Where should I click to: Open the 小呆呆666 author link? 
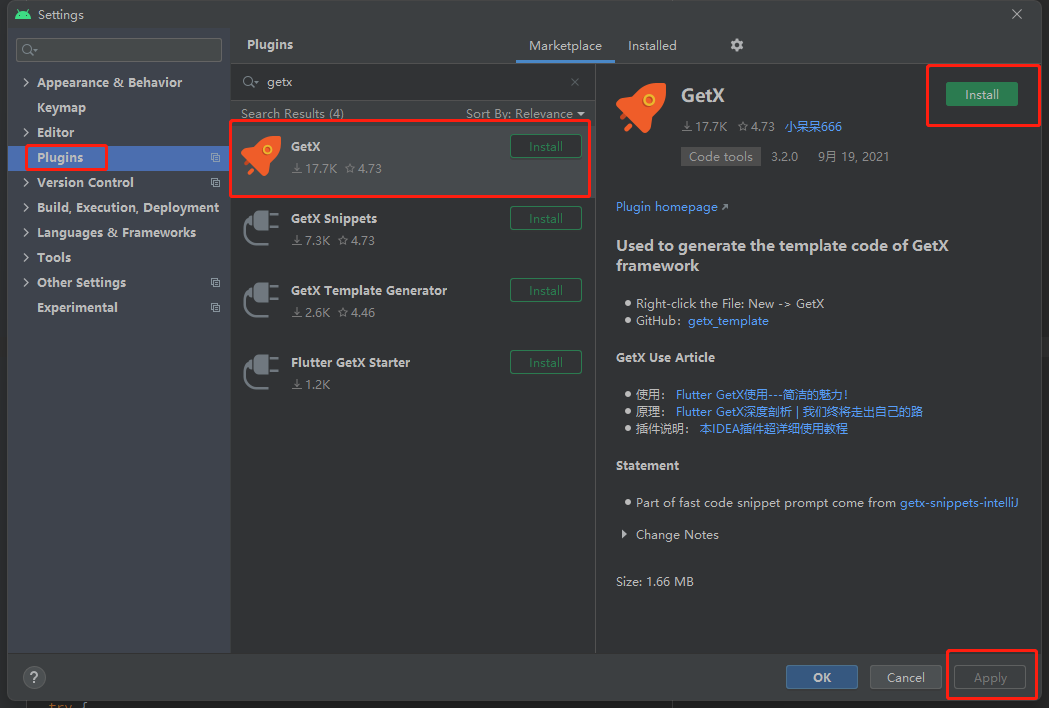pyautogui.click(x=813, y=126)
